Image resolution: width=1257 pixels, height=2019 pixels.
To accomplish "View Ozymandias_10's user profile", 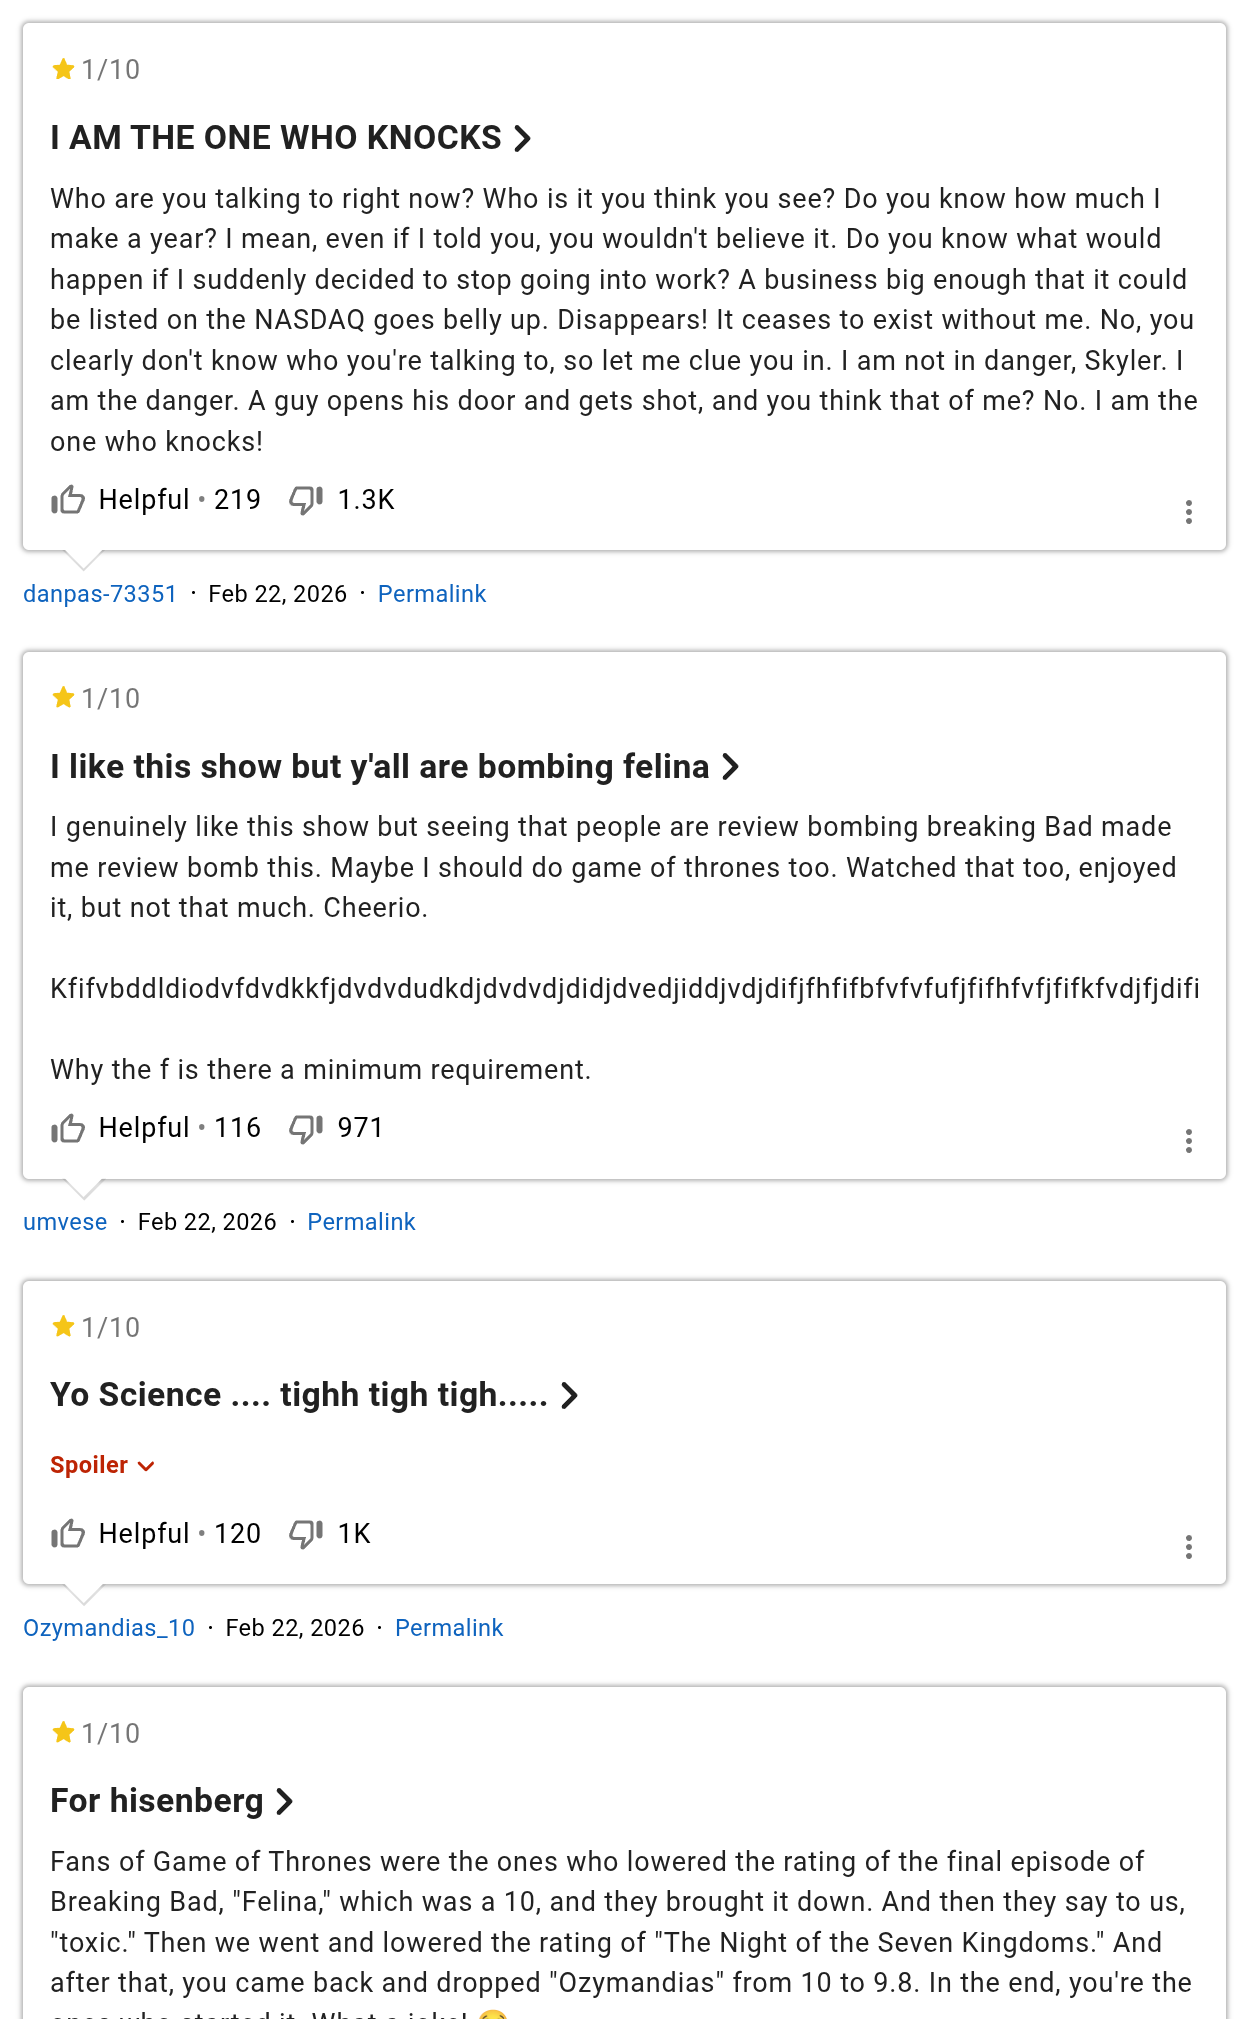I will pyautogui.click(x=109, y=1628).
